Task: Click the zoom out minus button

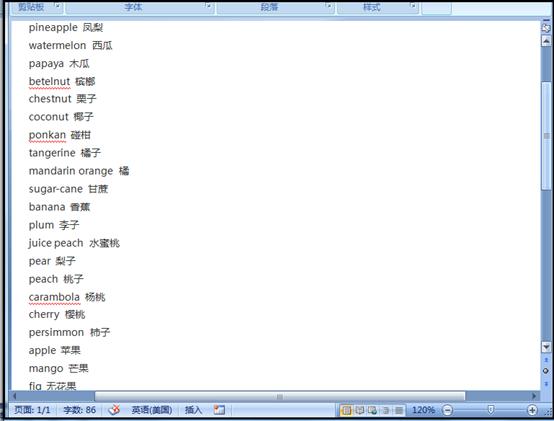Action: click(447, 410)
